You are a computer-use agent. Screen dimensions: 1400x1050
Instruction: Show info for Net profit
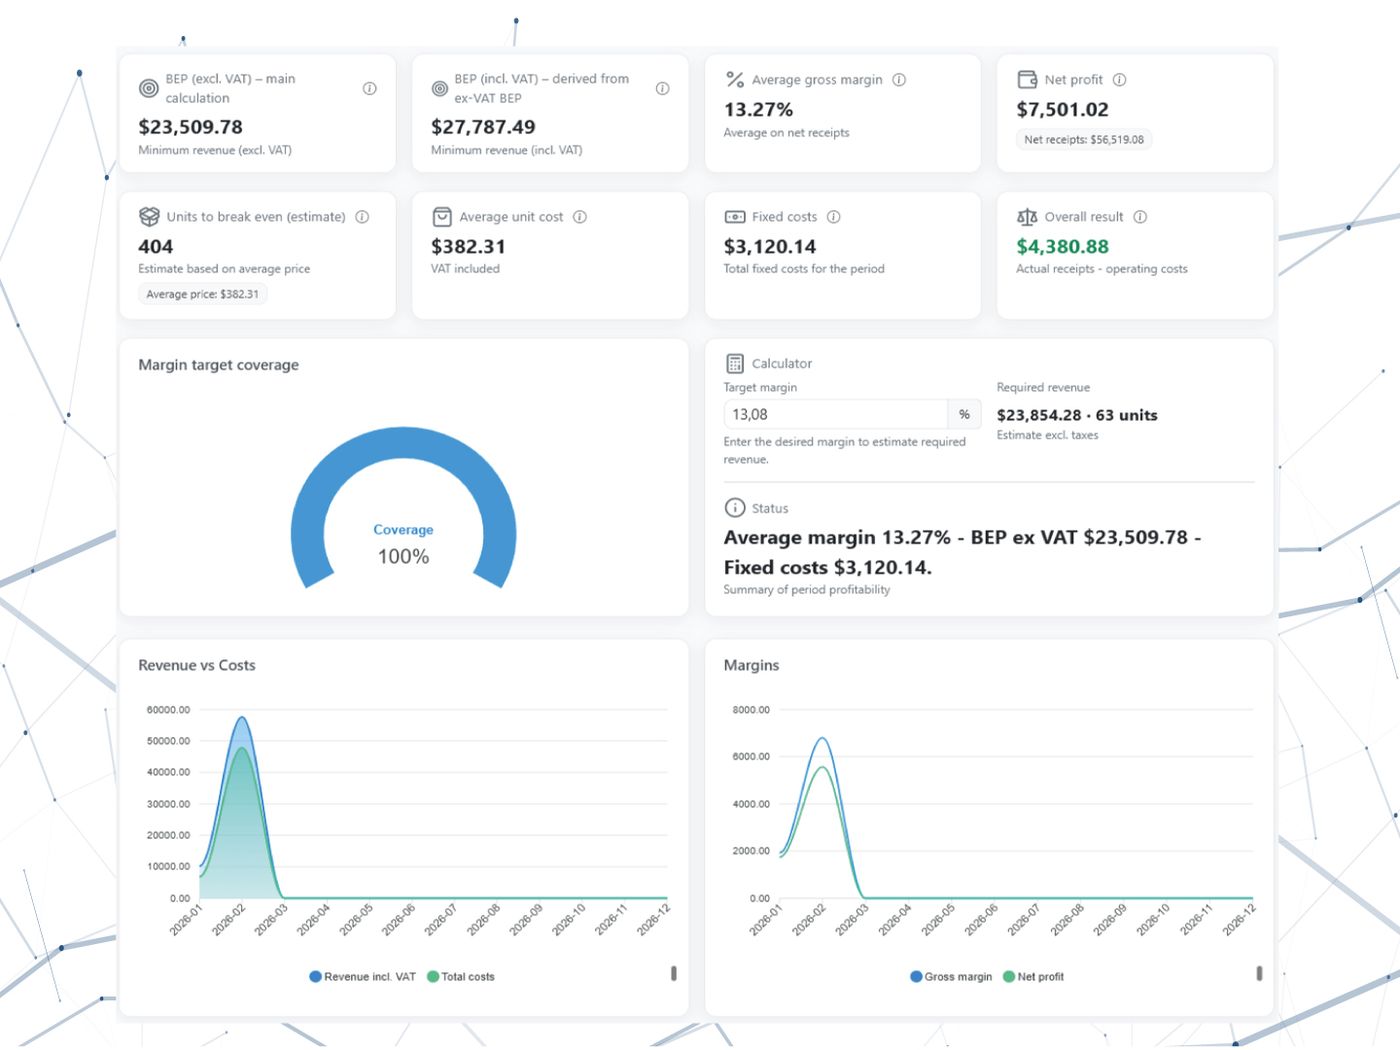pos(1119,80)
